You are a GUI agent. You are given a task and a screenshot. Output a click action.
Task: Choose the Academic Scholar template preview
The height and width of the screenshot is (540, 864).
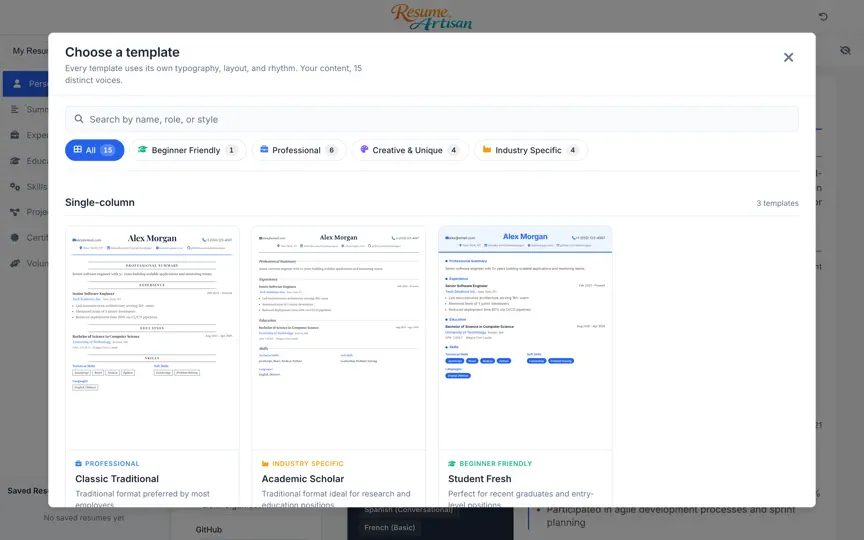coord(338,338)
